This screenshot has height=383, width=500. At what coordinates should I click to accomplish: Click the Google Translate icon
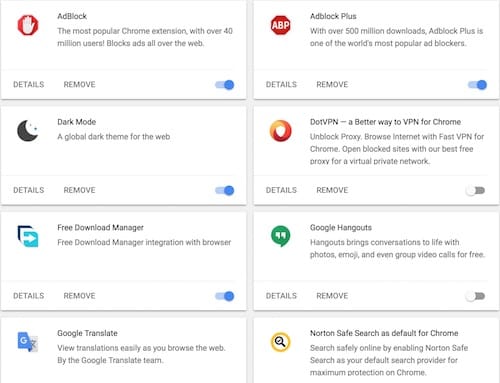click(28, 342)
